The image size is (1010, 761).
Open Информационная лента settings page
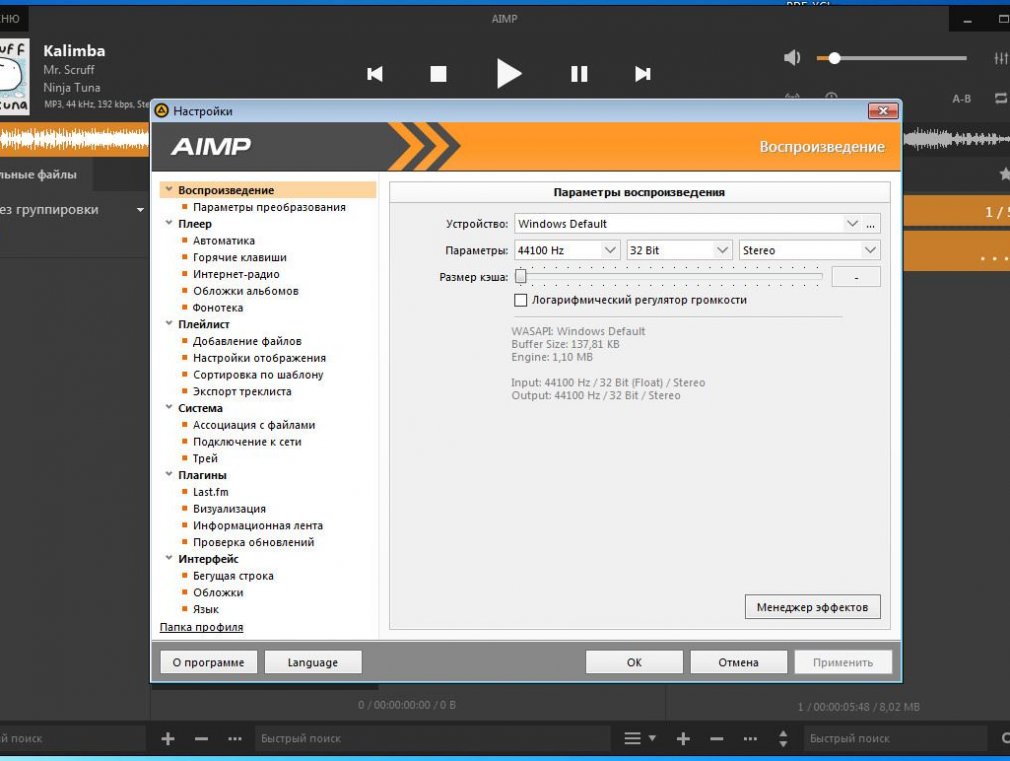(x=258, y=525)
